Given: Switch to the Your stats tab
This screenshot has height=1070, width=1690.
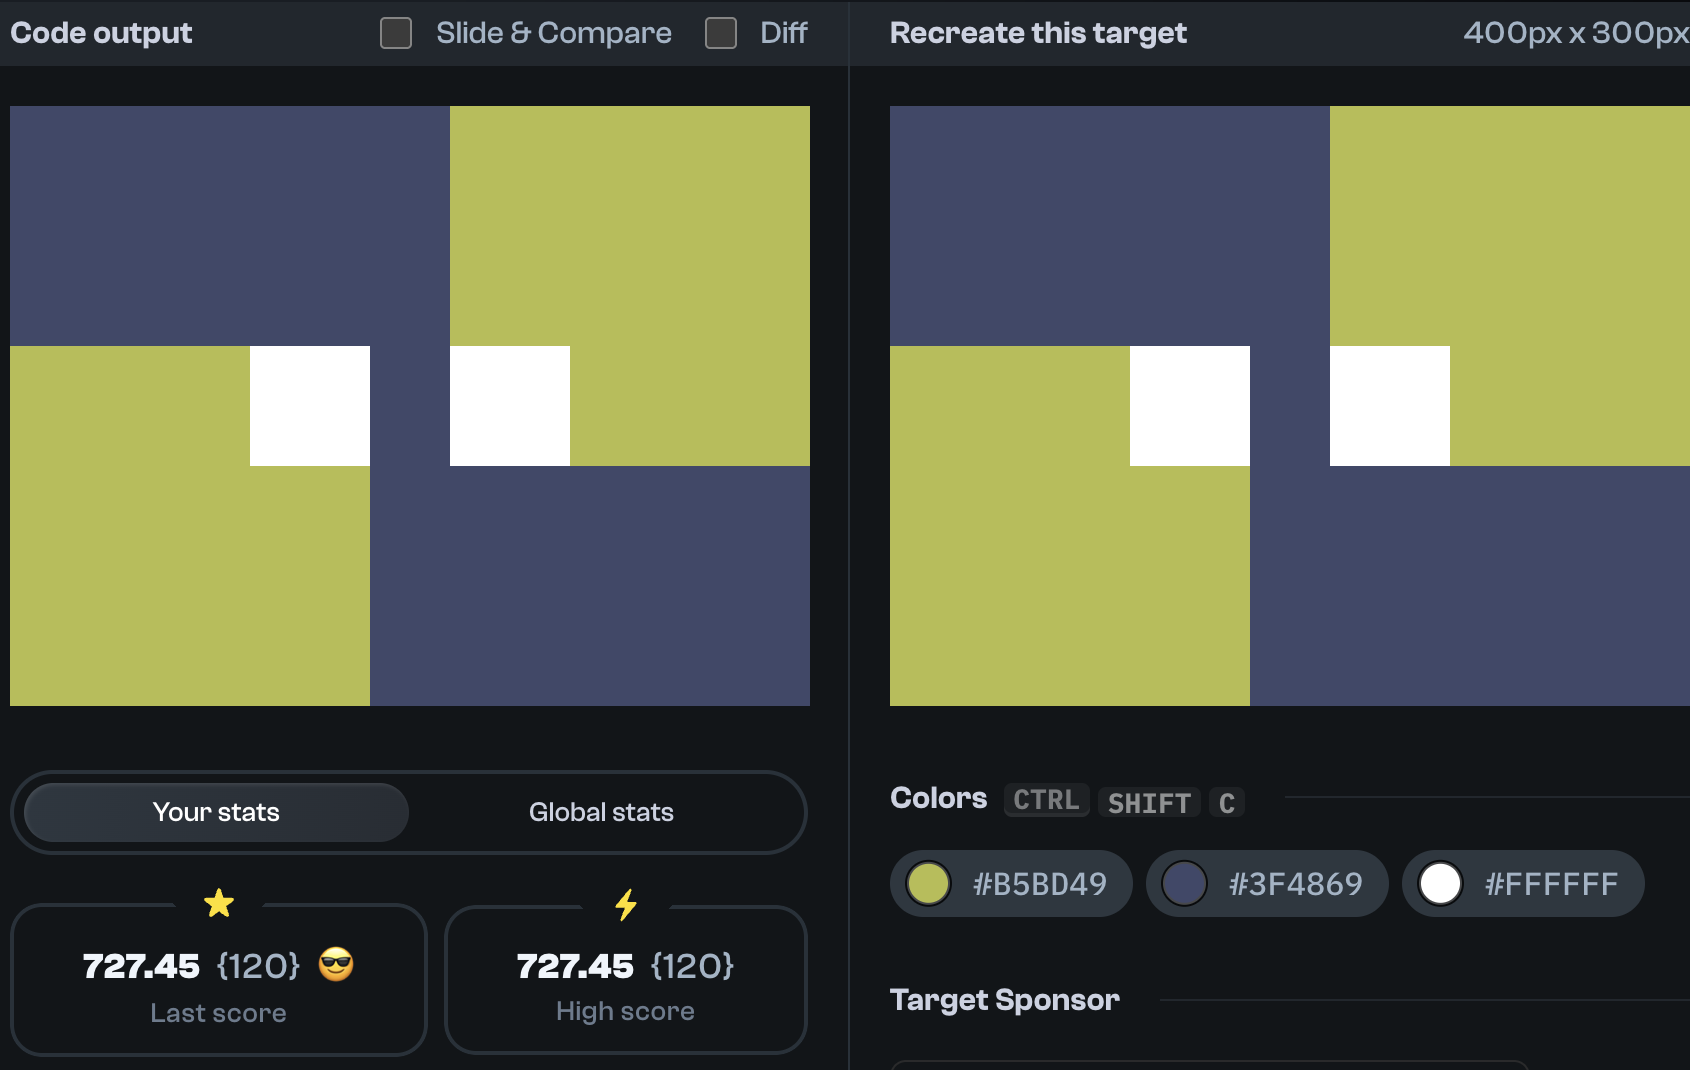Looking at the screenshot, I should (216, 812).
